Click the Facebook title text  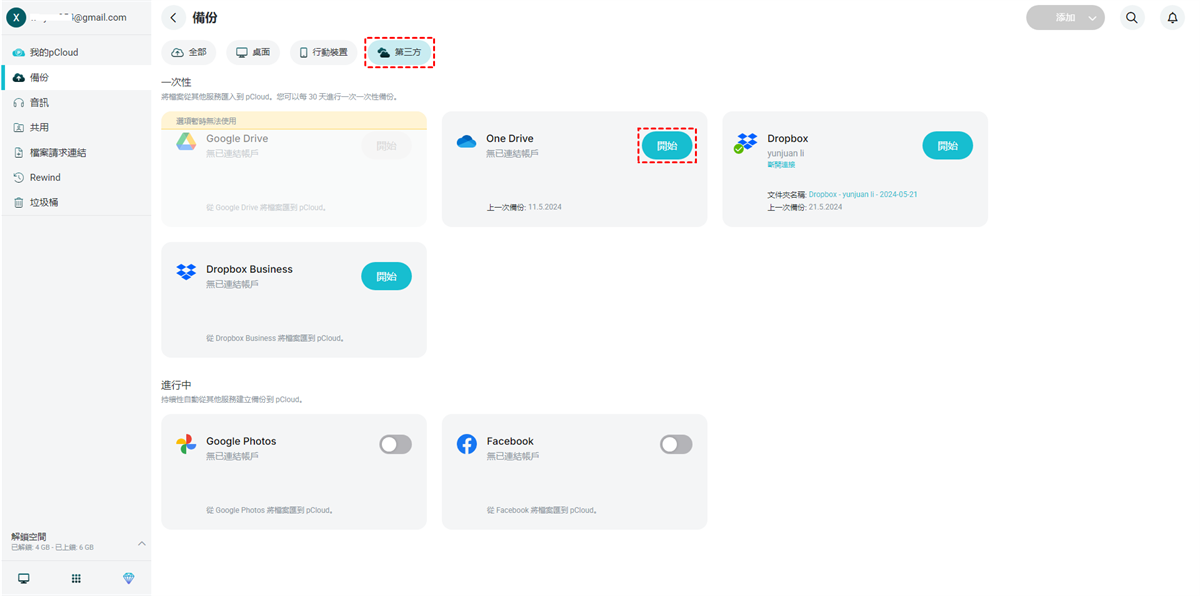pyautogui.click(x=510, y=441)
